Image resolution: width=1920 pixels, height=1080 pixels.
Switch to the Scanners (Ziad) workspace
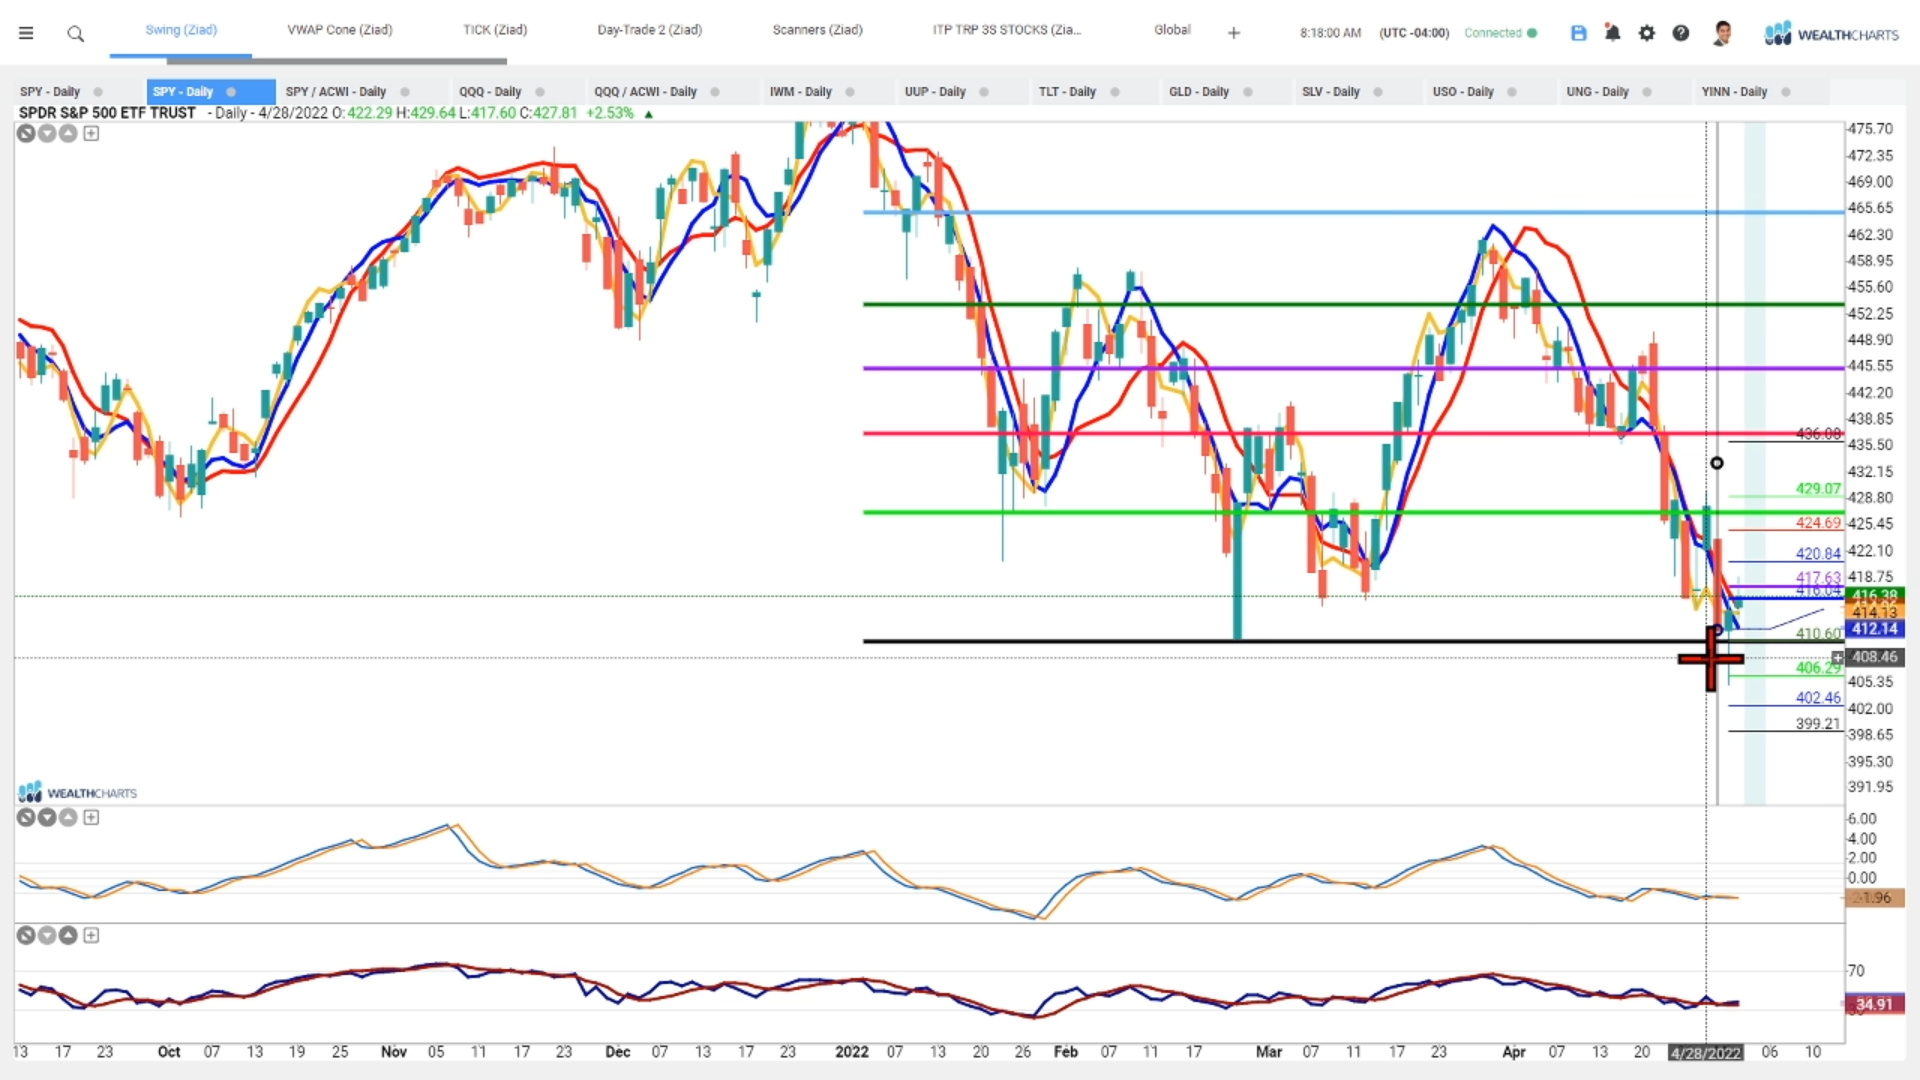pos(818,30)
